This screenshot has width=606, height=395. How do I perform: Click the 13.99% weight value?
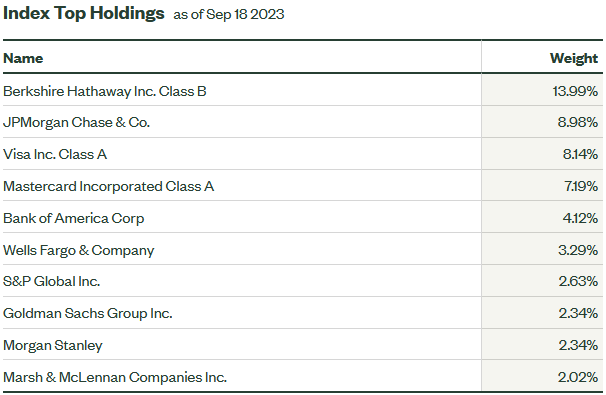pos(575,91)
